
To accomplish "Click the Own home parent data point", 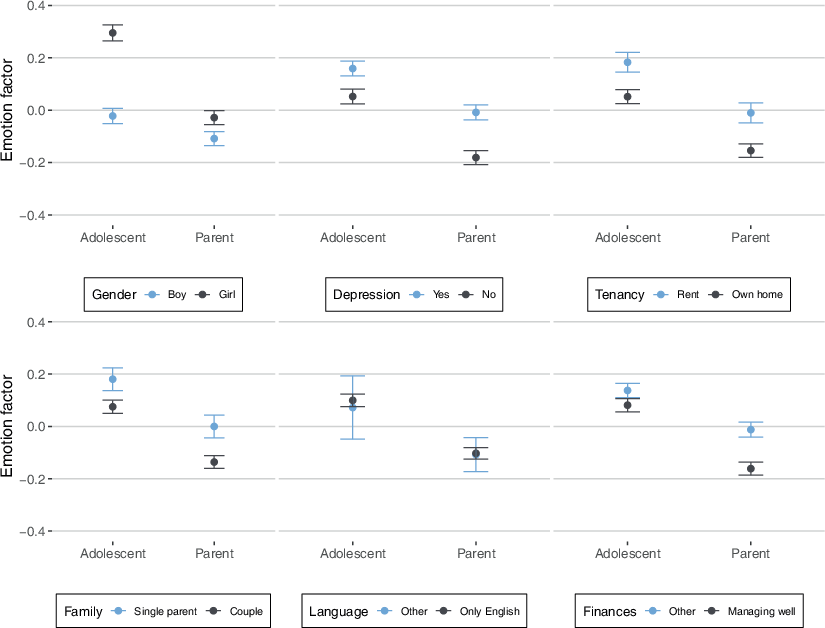I will pos(751,151).
